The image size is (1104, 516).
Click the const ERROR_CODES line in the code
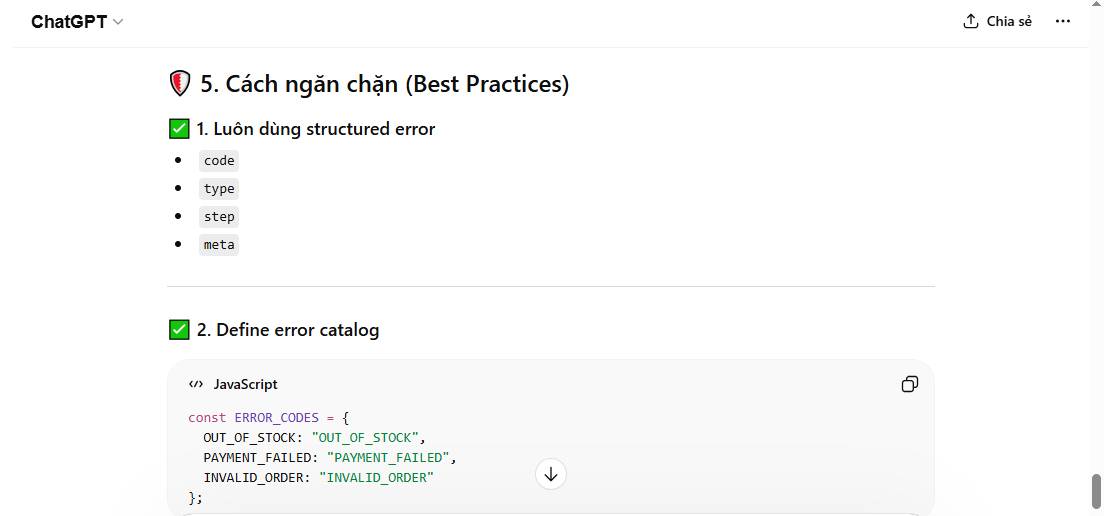[268, 417]
